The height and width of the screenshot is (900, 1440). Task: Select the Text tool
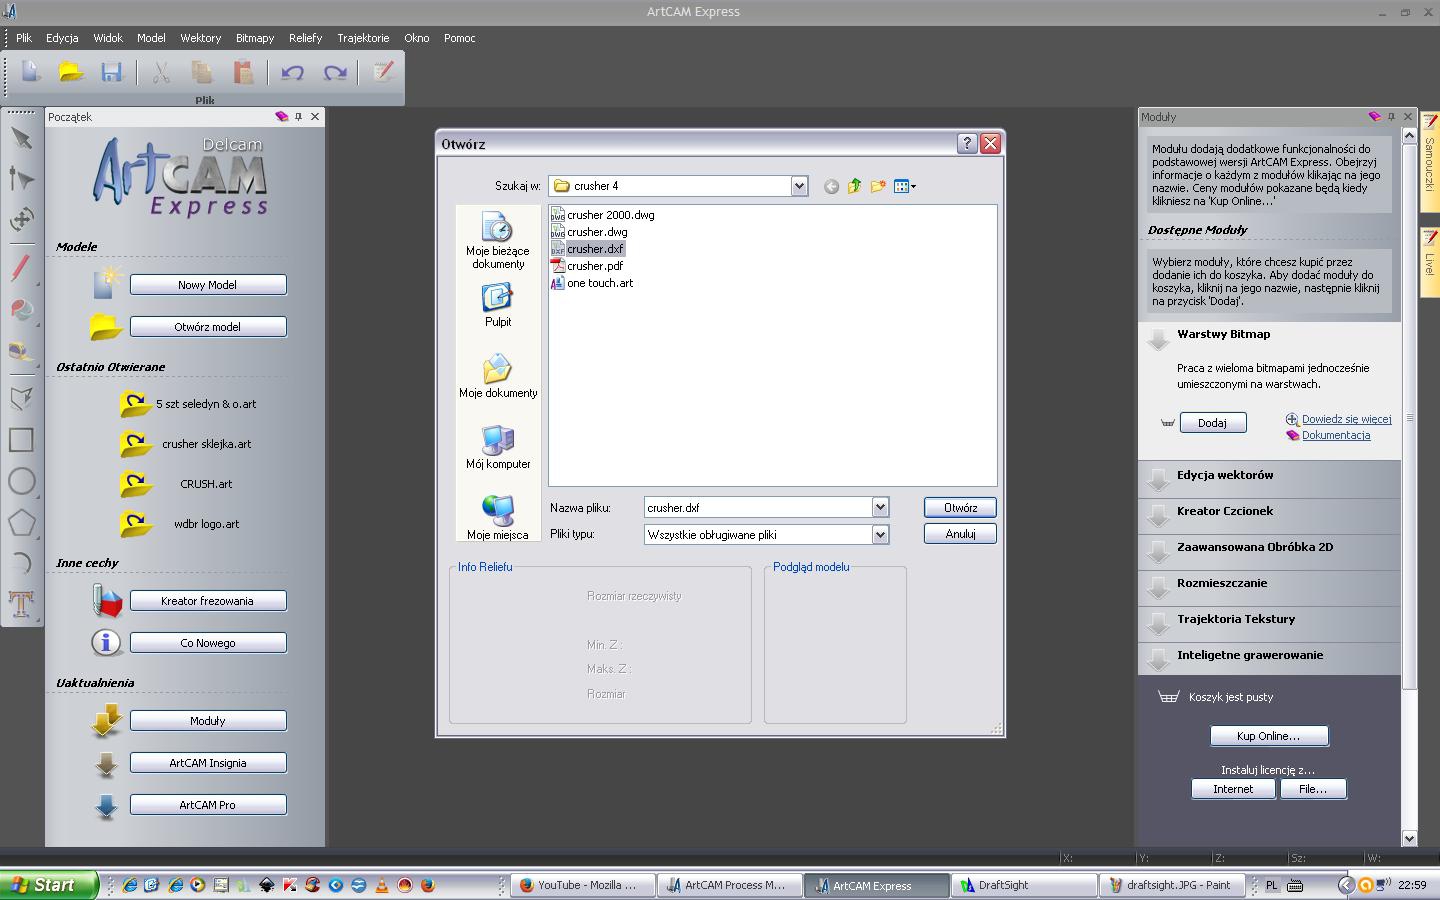pyautogui.click(x=21, y=602)
